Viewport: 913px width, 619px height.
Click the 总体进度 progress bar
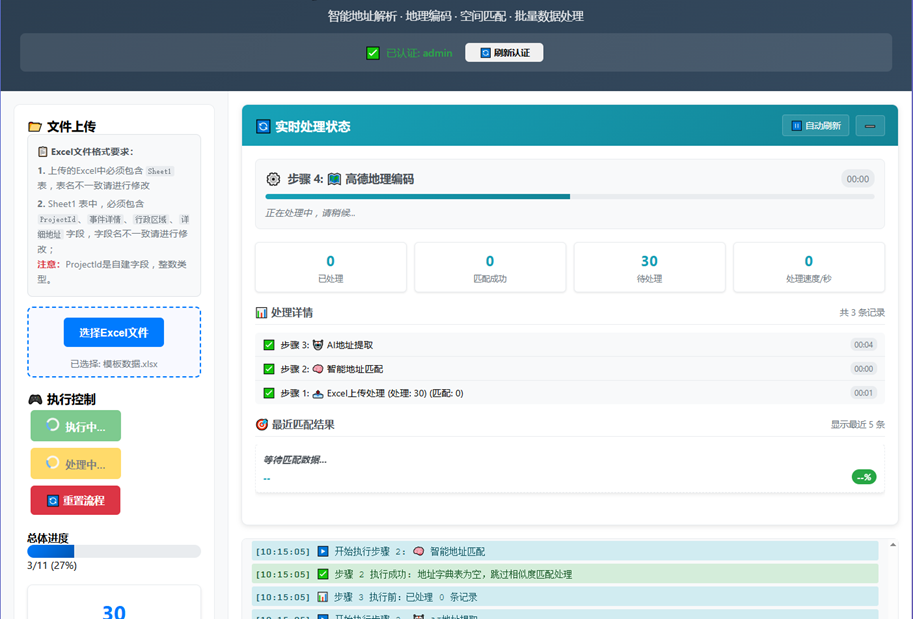(113, 551)
